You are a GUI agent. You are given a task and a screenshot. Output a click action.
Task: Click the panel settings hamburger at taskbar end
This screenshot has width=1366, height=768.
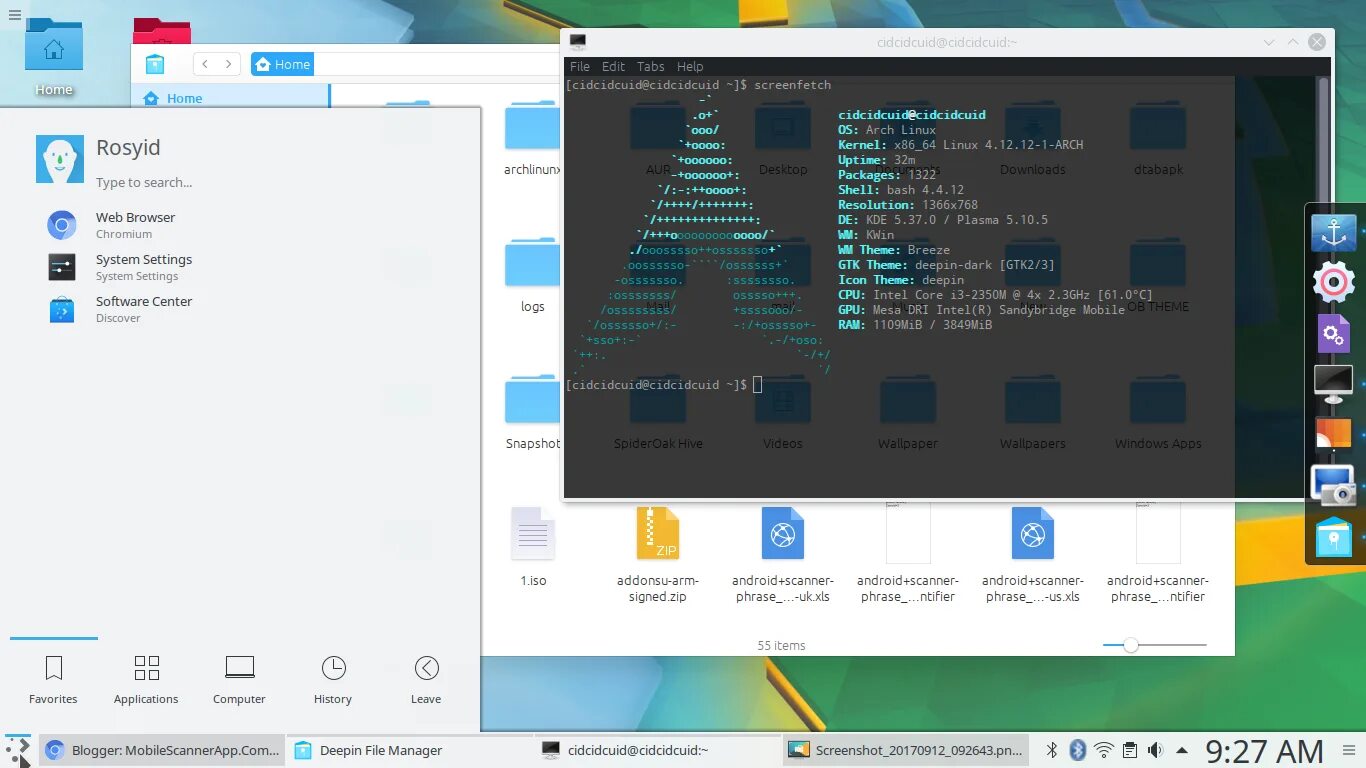pos(1347,750)
